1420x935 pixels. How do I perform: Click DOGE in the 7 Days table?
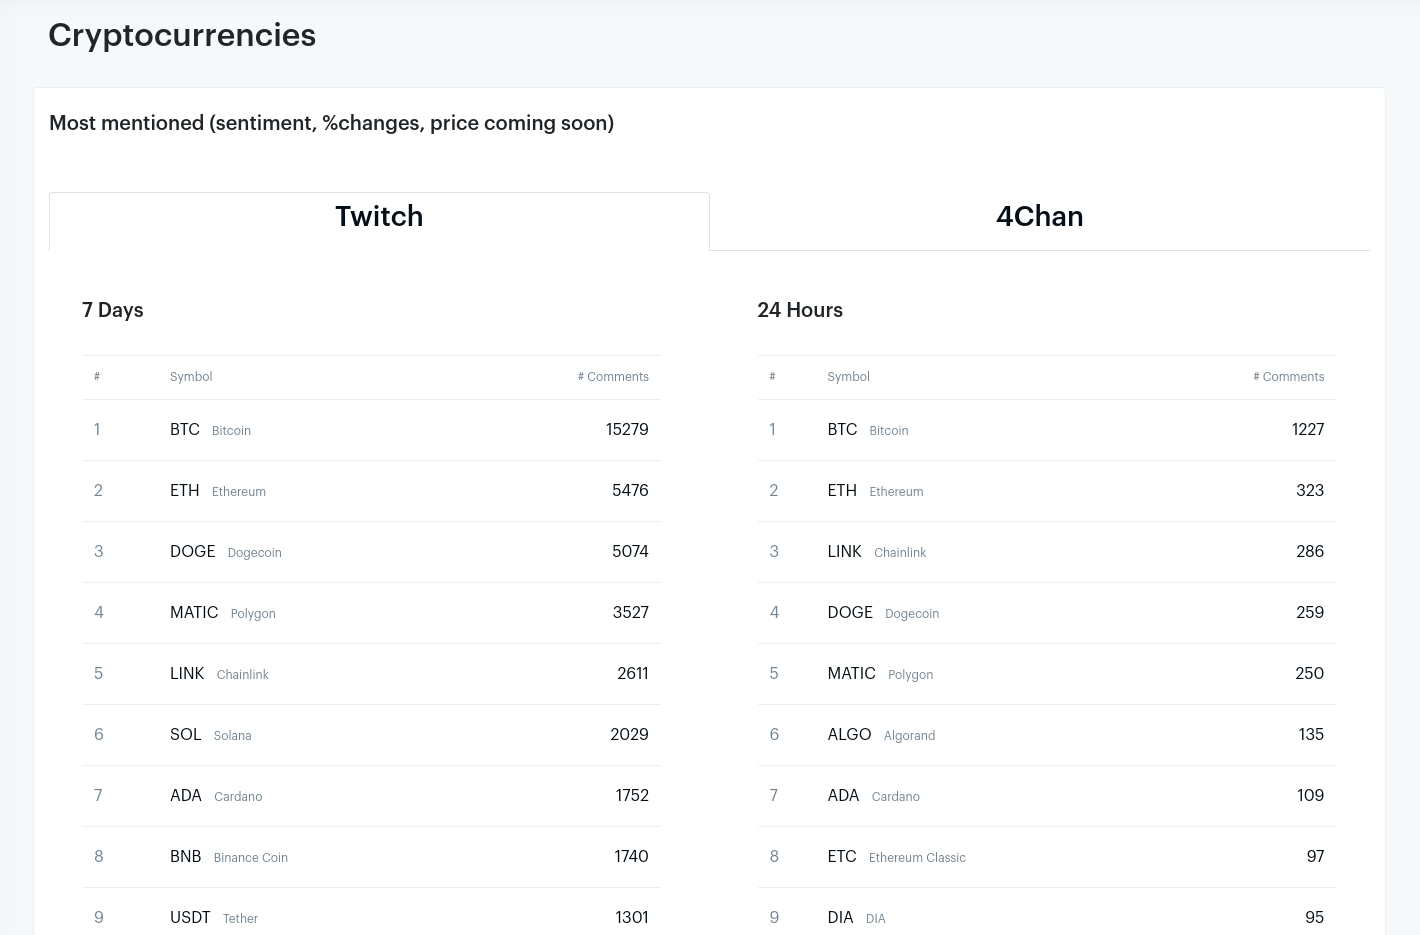click(193, 552)
